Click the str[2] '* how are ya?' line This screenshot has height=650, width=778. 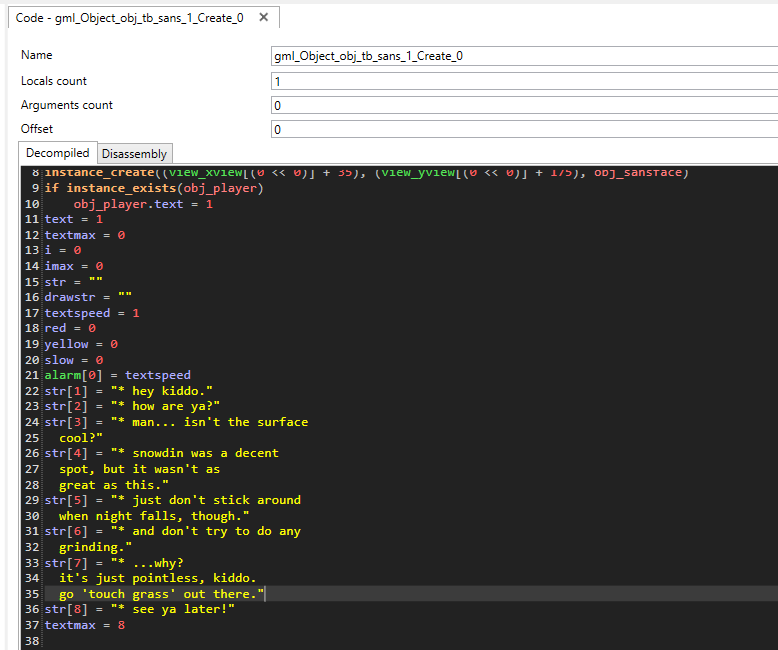tap(132, 406)
